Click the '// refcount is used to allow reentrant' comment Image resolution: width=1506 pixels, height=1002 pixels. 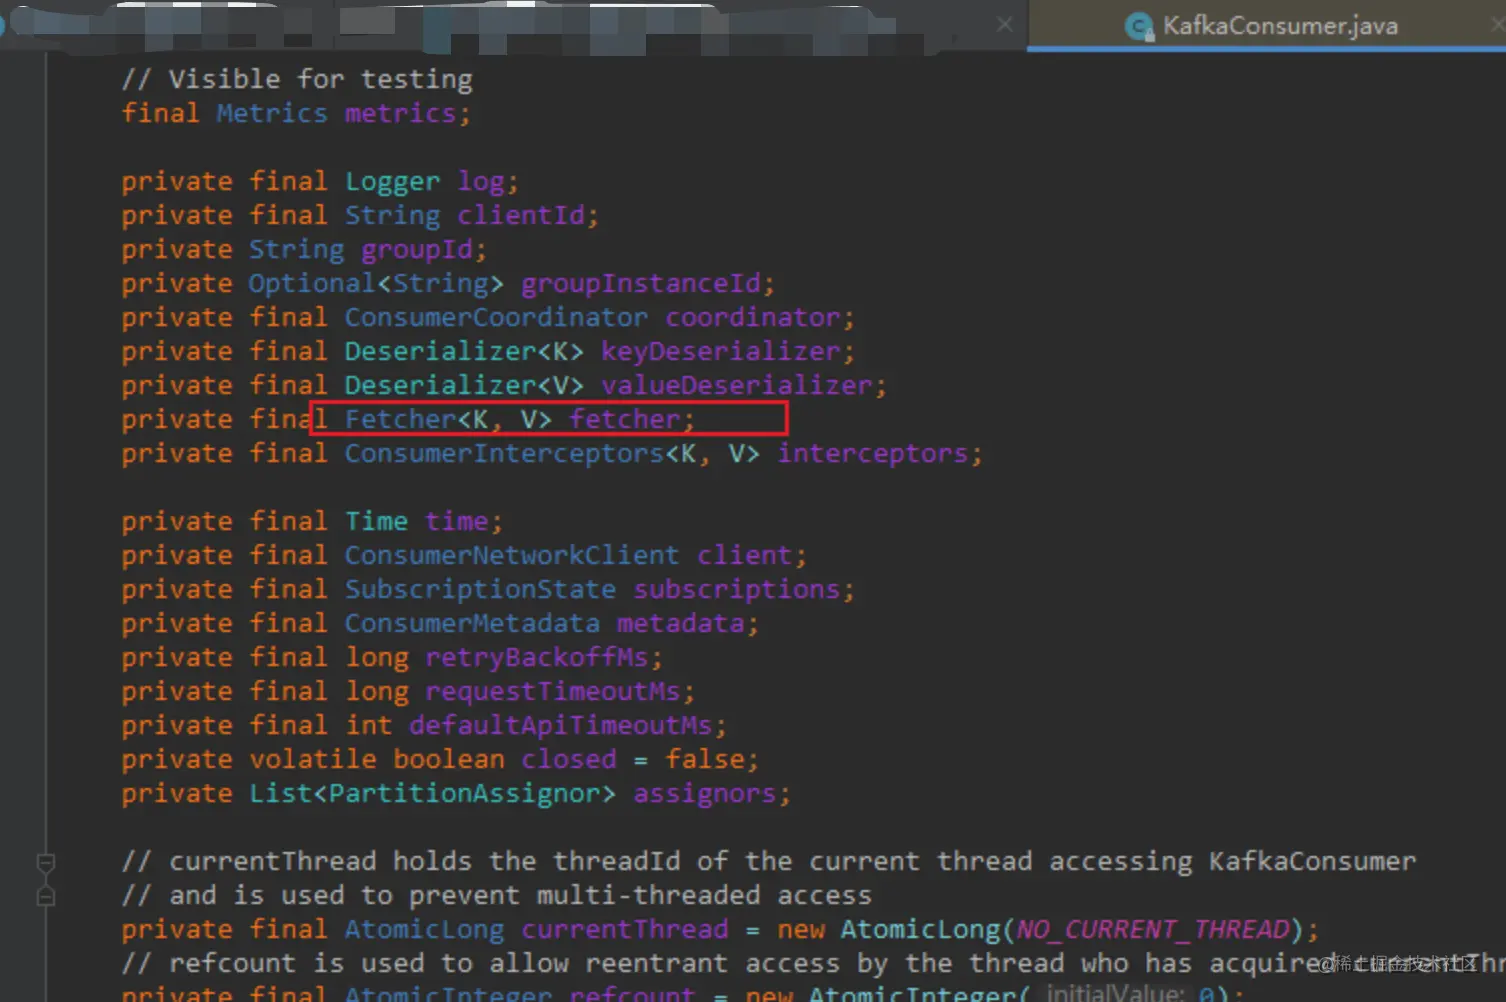pyautogui.click(x=813, y=963)
